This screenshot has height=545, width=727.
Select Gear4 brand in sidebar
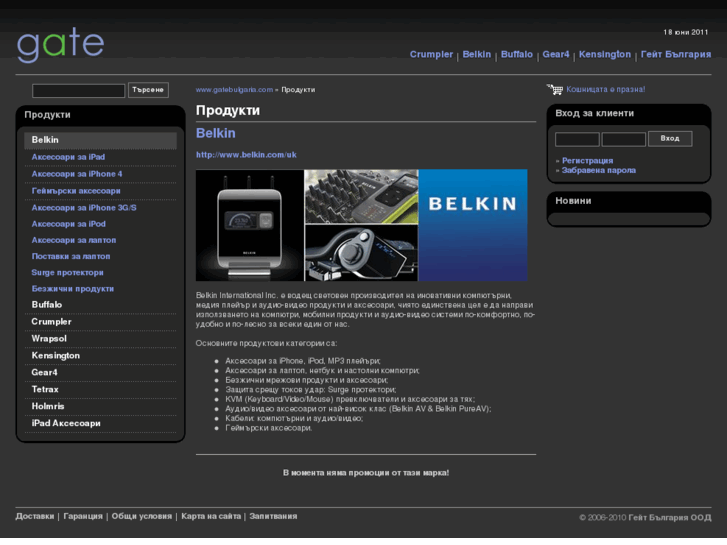click(45, 372)
